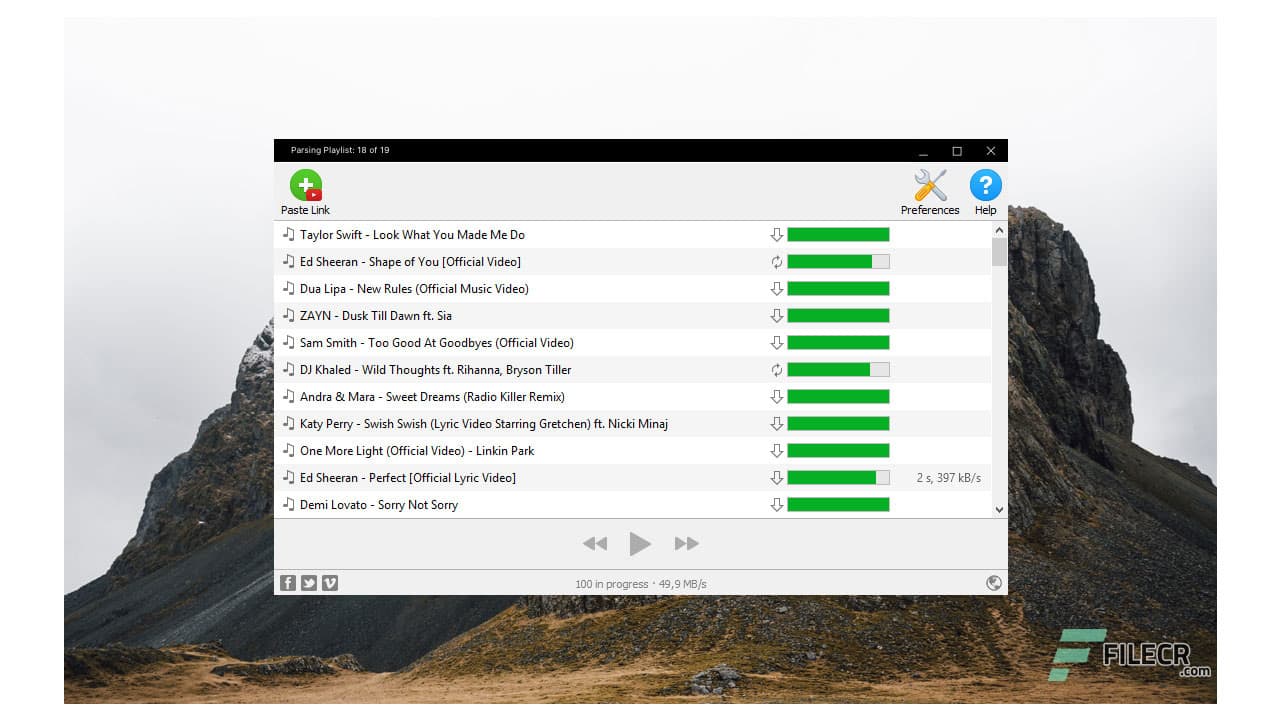Click the music note icon beside Demi Lovato
1280x720 pixels.
[289, 505]
